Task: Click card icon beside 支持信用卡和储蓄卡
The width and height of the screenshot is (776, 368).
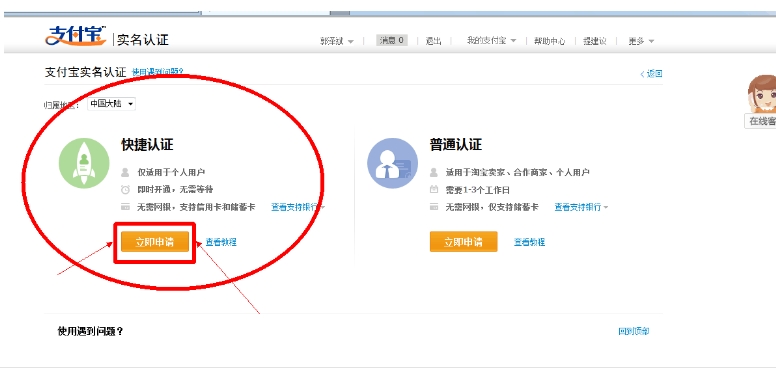Action: tap(126, 207)
